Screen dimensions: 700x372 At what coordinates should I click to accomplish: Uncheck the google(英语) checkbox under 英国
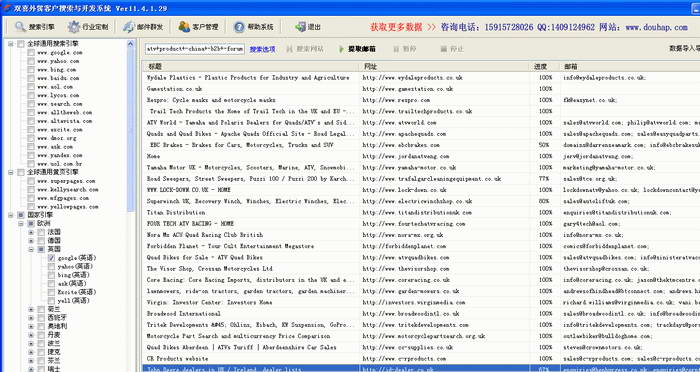(51, 258)
